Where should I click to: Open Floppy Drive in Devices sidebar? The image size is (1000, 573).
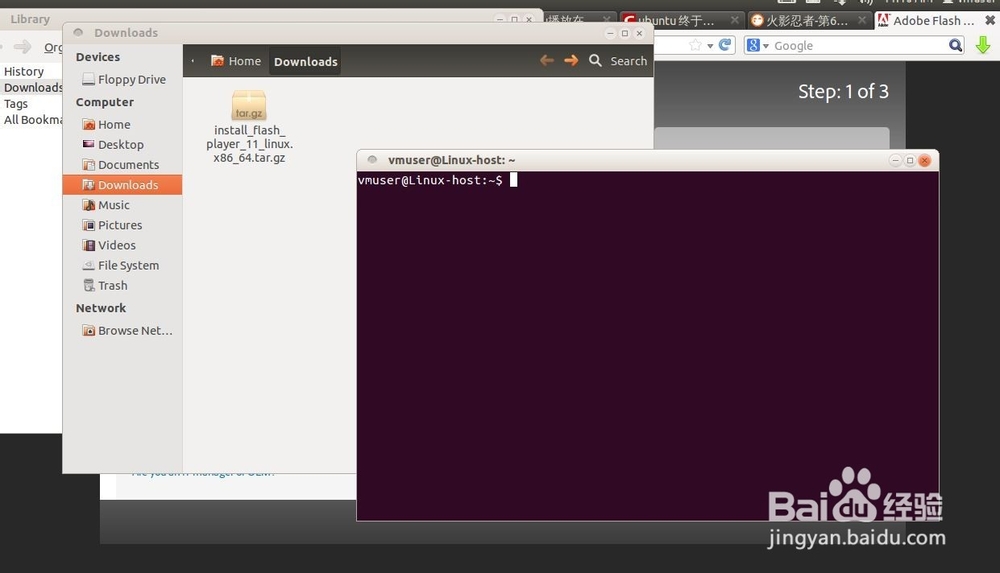click(x=122, y=79)
